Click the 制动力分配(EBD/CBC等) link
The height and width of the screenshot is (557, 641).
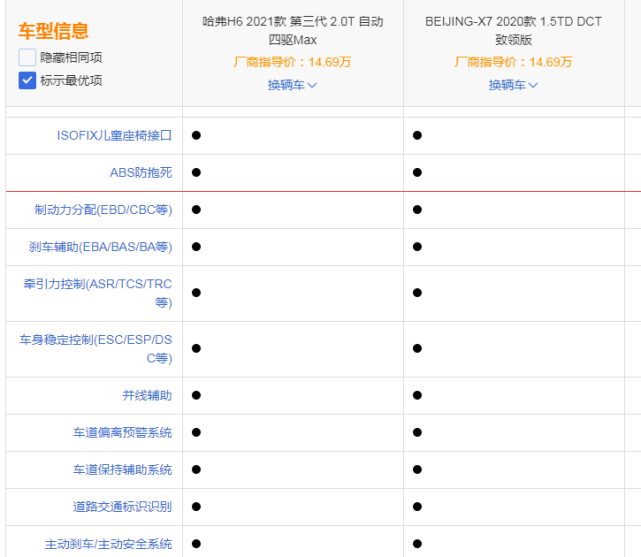coord(103,210)
